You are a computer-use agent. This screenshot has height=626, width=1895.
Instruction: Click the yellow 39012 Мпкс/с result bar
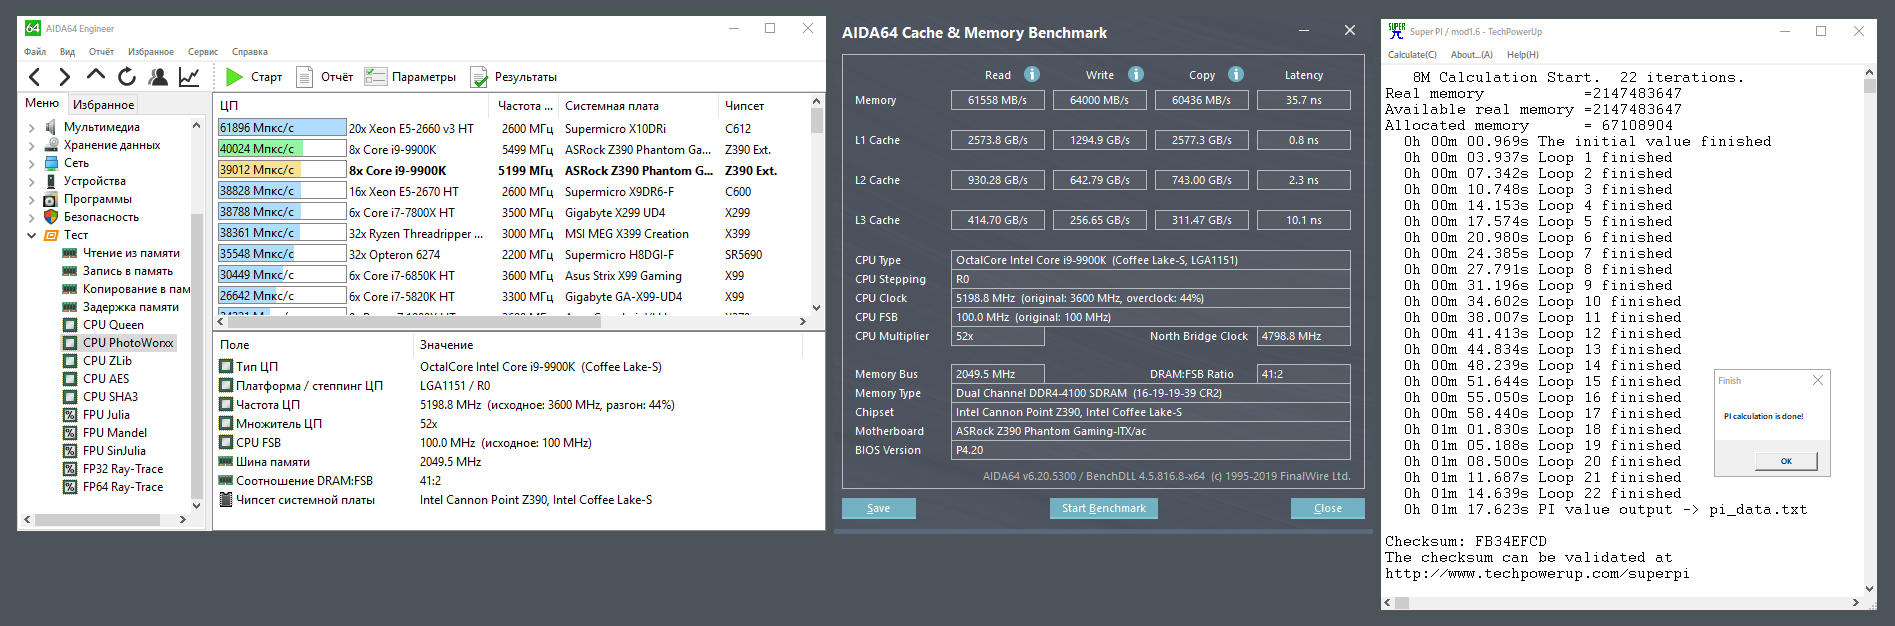(x=282, y=170)
